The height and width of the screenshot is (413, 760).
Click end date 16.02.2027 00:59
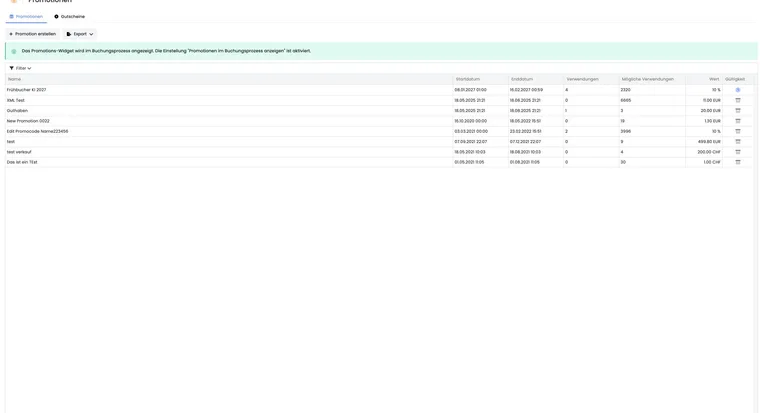(526, 90)
